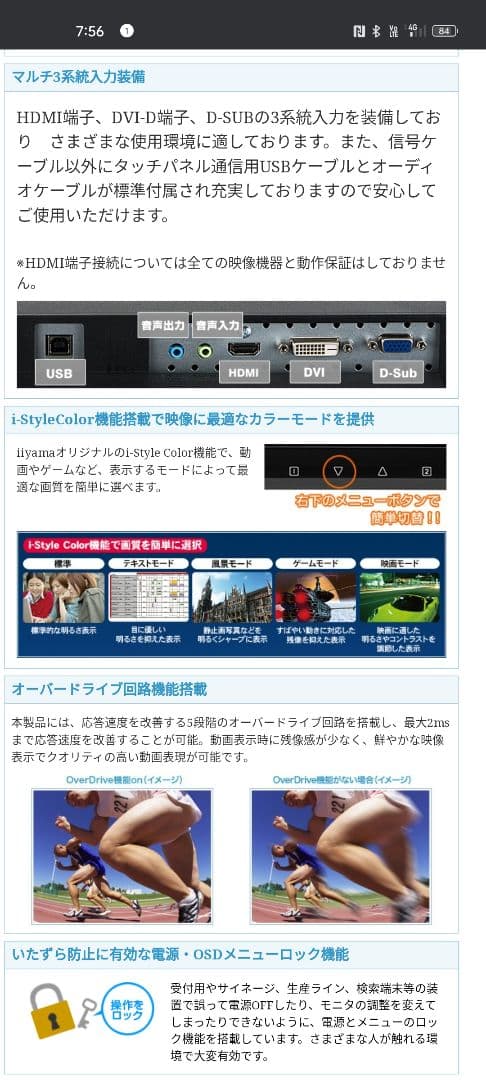Tap the i-StyleColor機能搭載 section heading
The height and width of the screenshot is (1080, 486).
tap(193, 419)
